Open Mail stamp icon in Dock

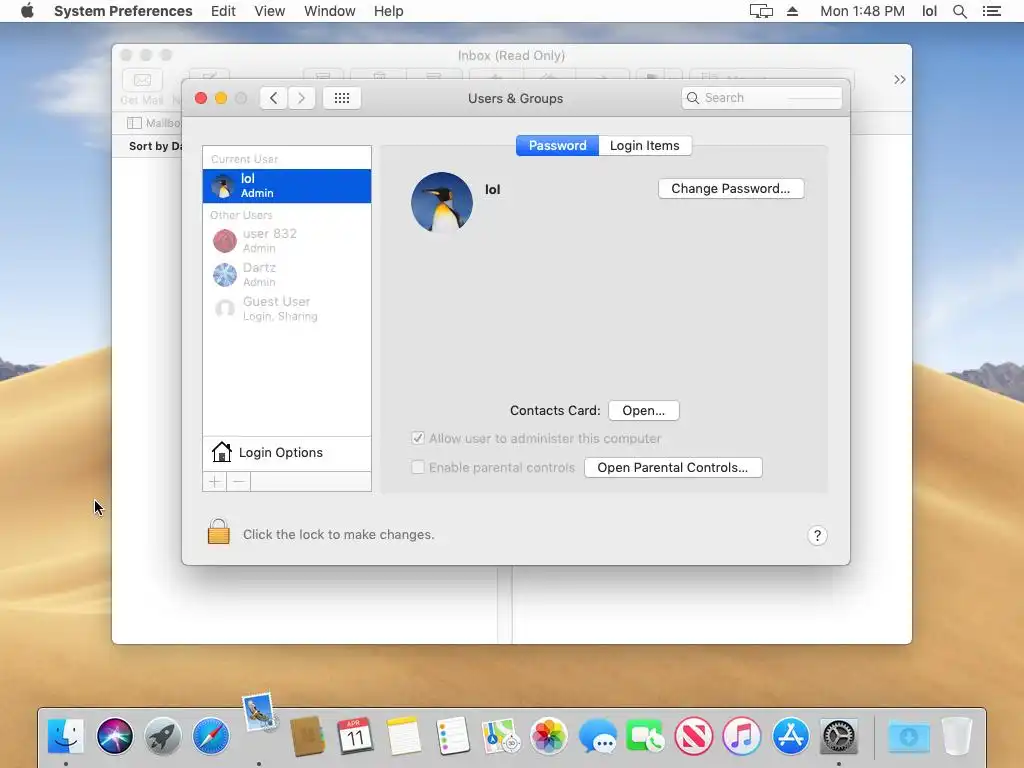[259, 712]
